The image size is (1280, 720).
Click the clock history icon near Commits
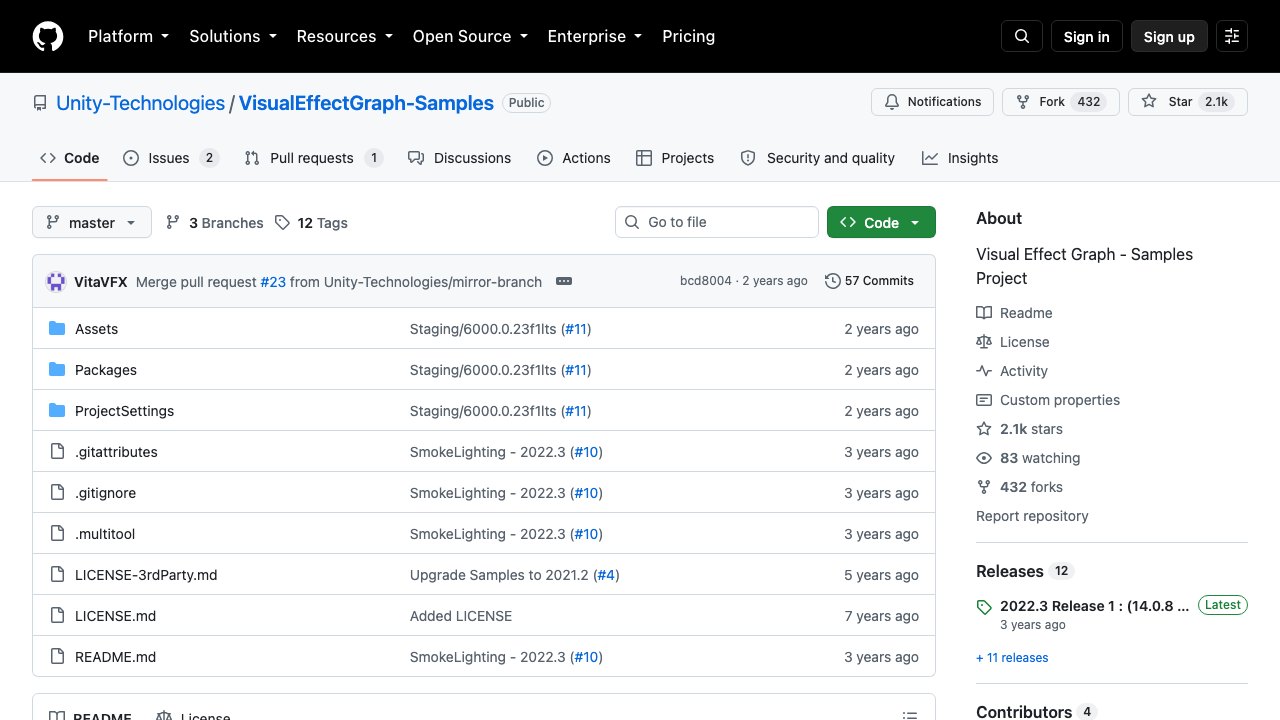pos(832,281)
